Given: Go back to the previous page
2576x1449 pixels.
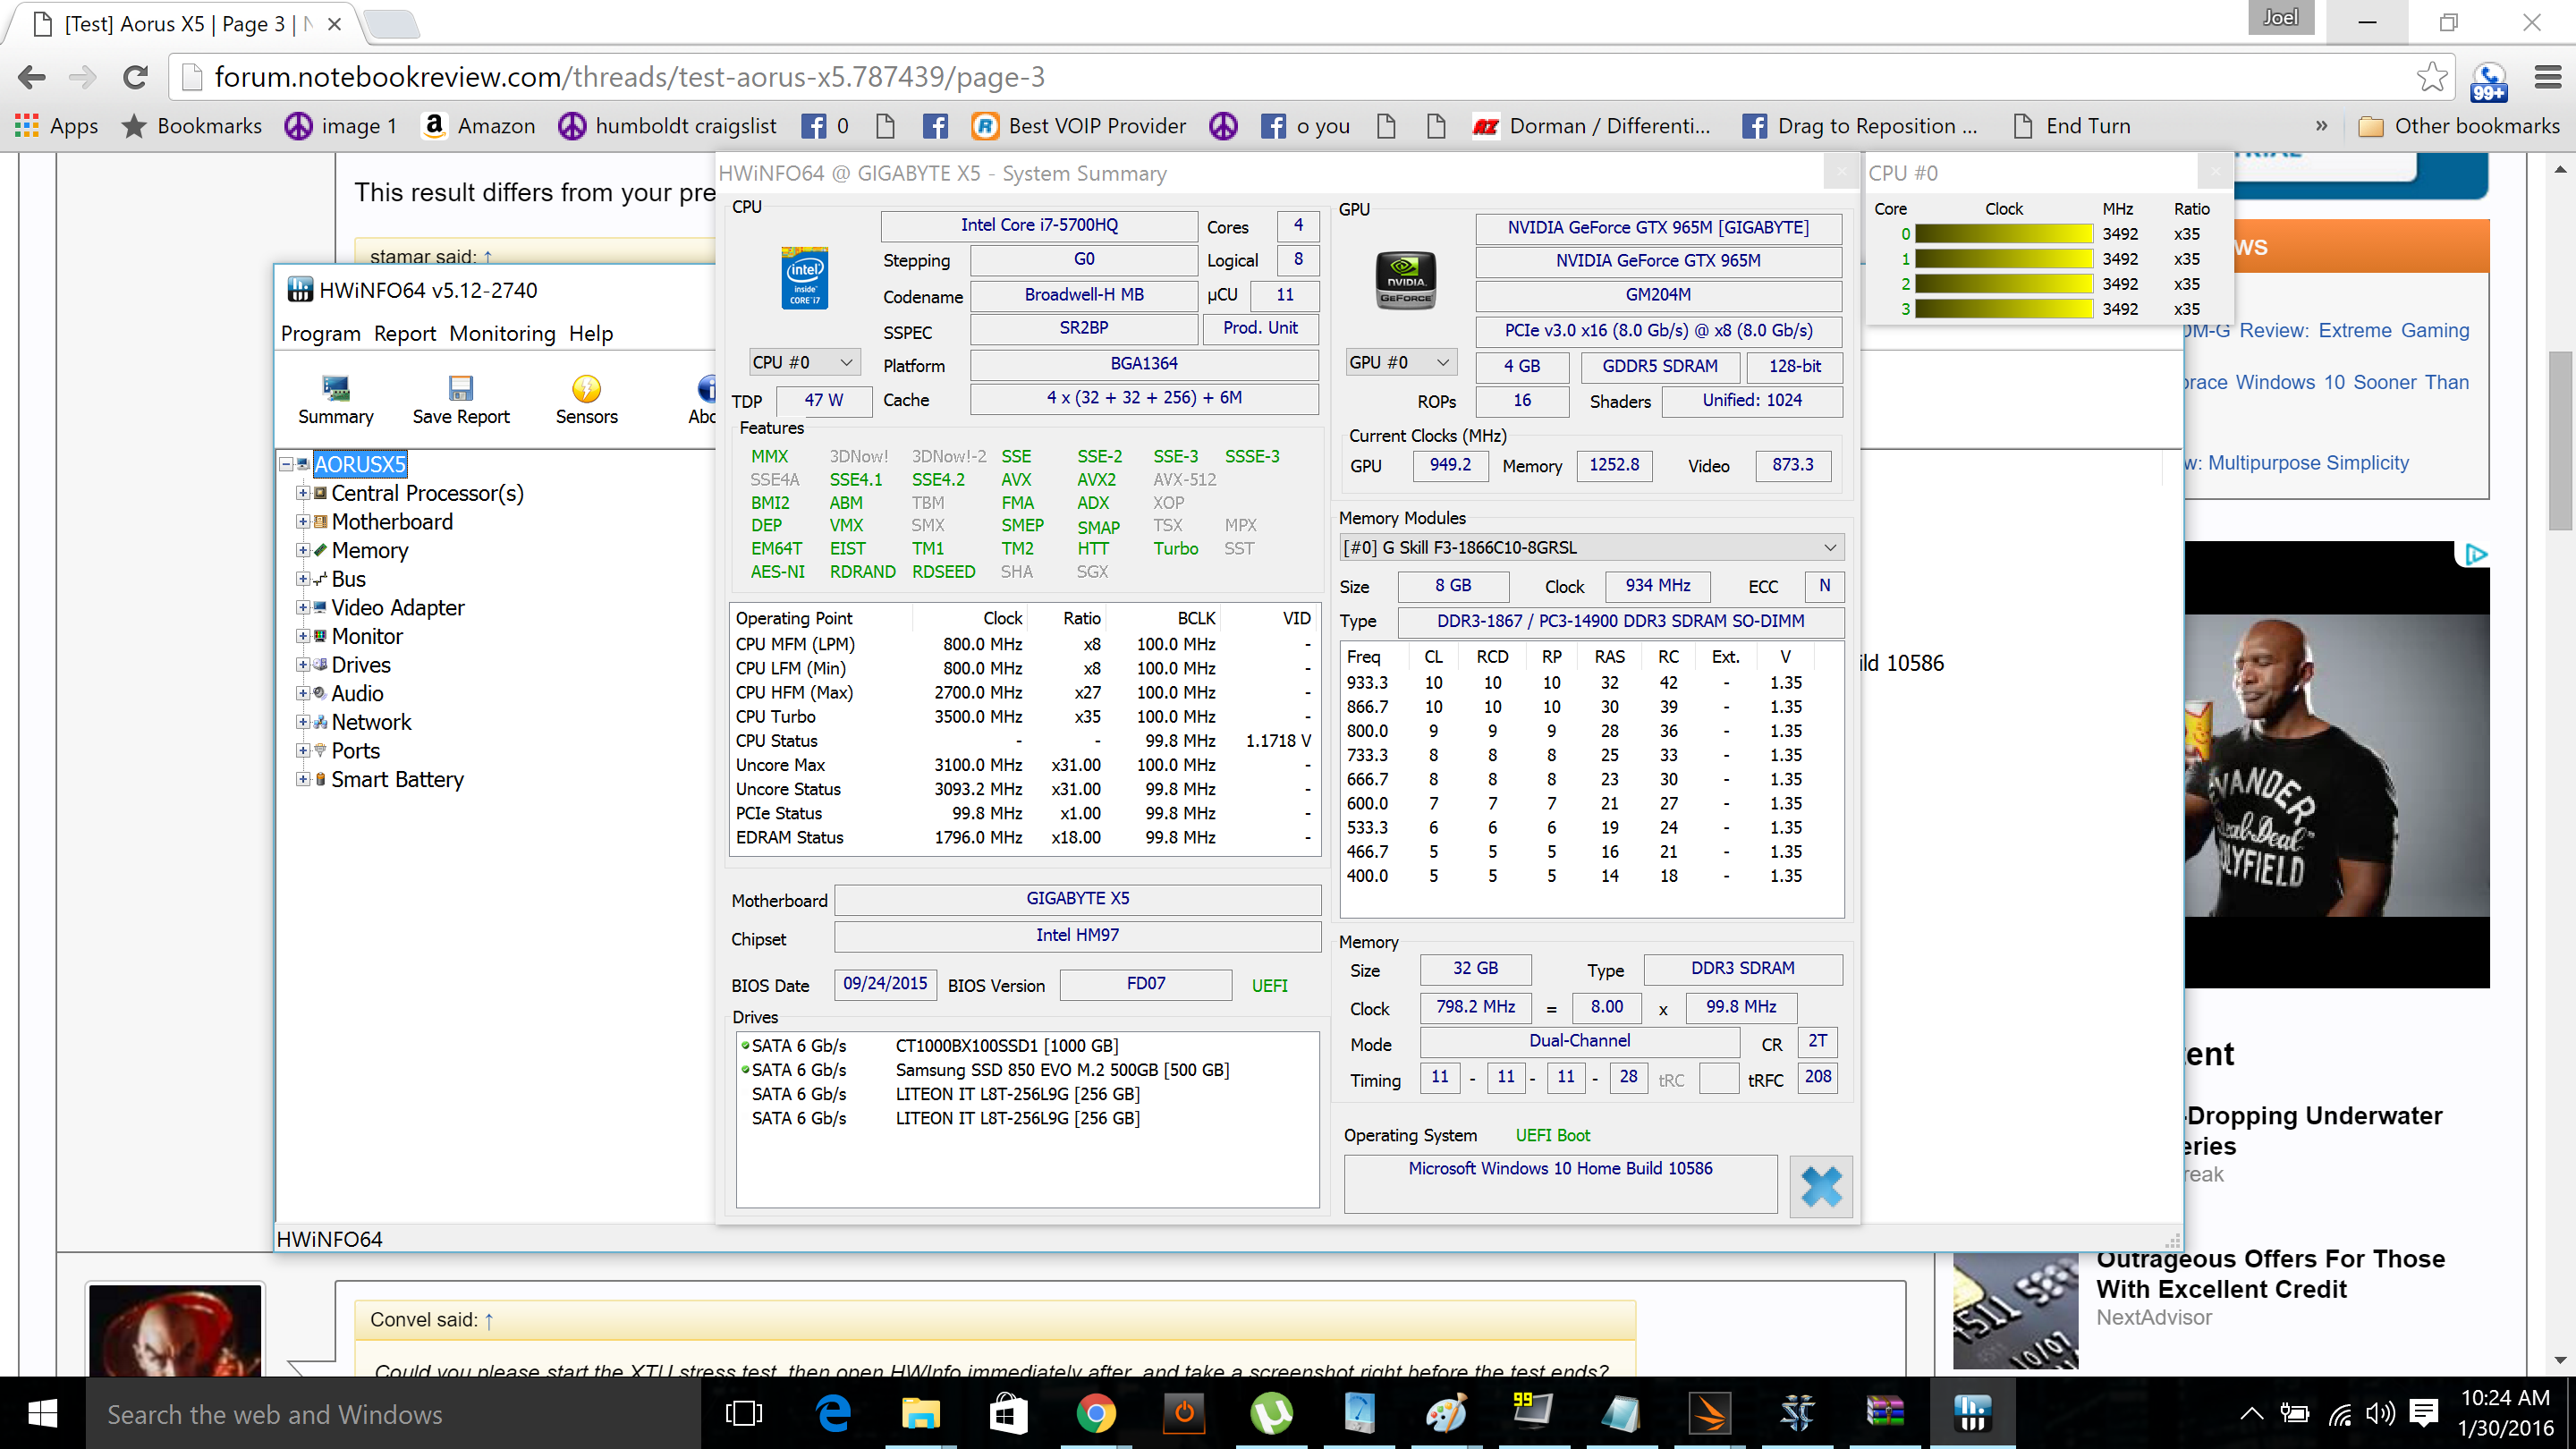Looking at the screenshot, I should click(32, 77).
